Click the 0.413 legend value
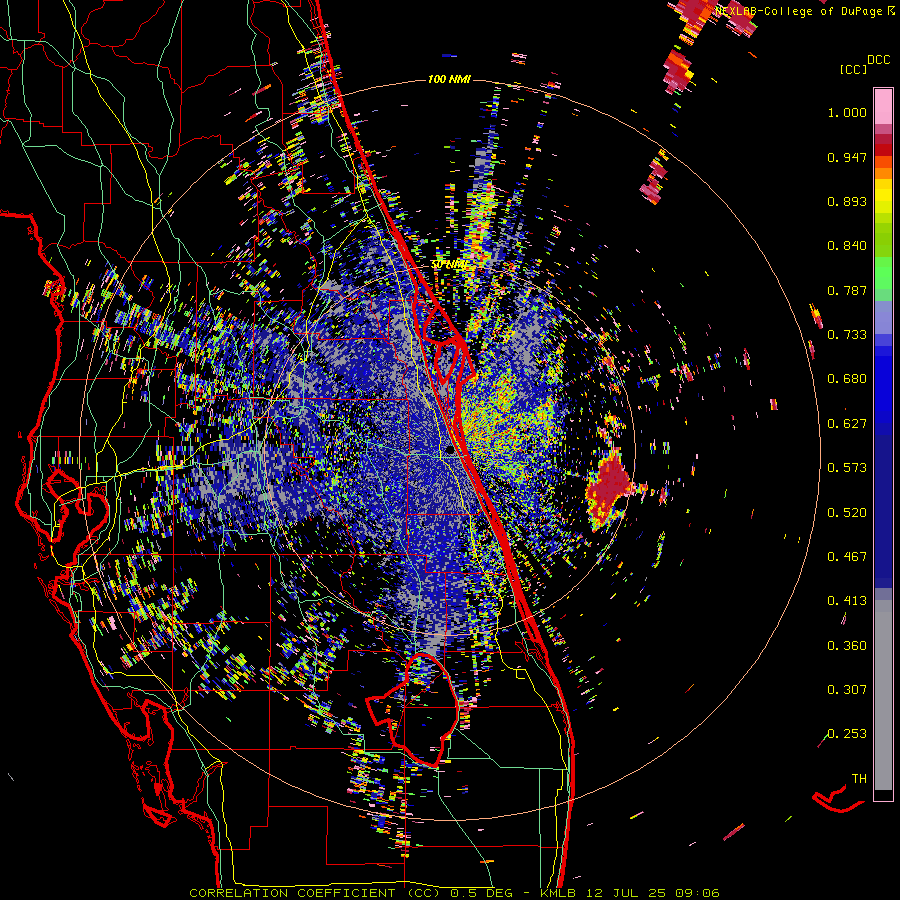900x900 pixels. [x=847, y=601]
